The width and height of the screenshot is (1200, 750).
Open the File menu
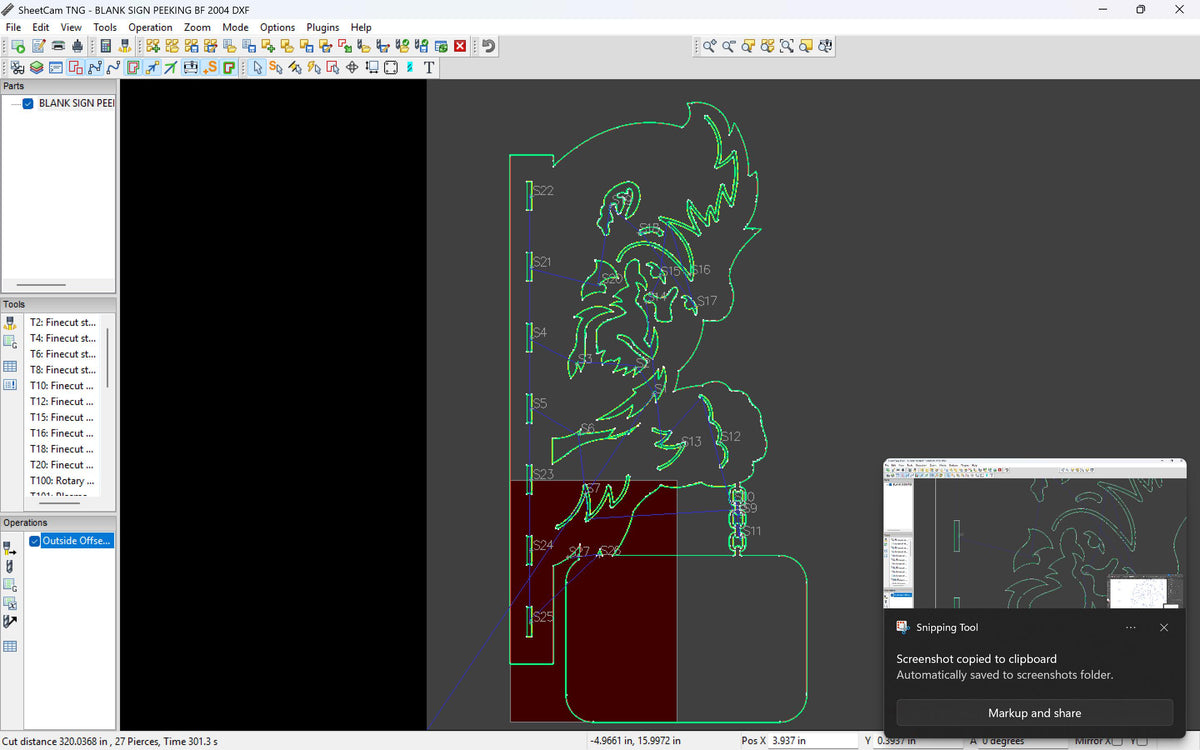click(13, 27)
